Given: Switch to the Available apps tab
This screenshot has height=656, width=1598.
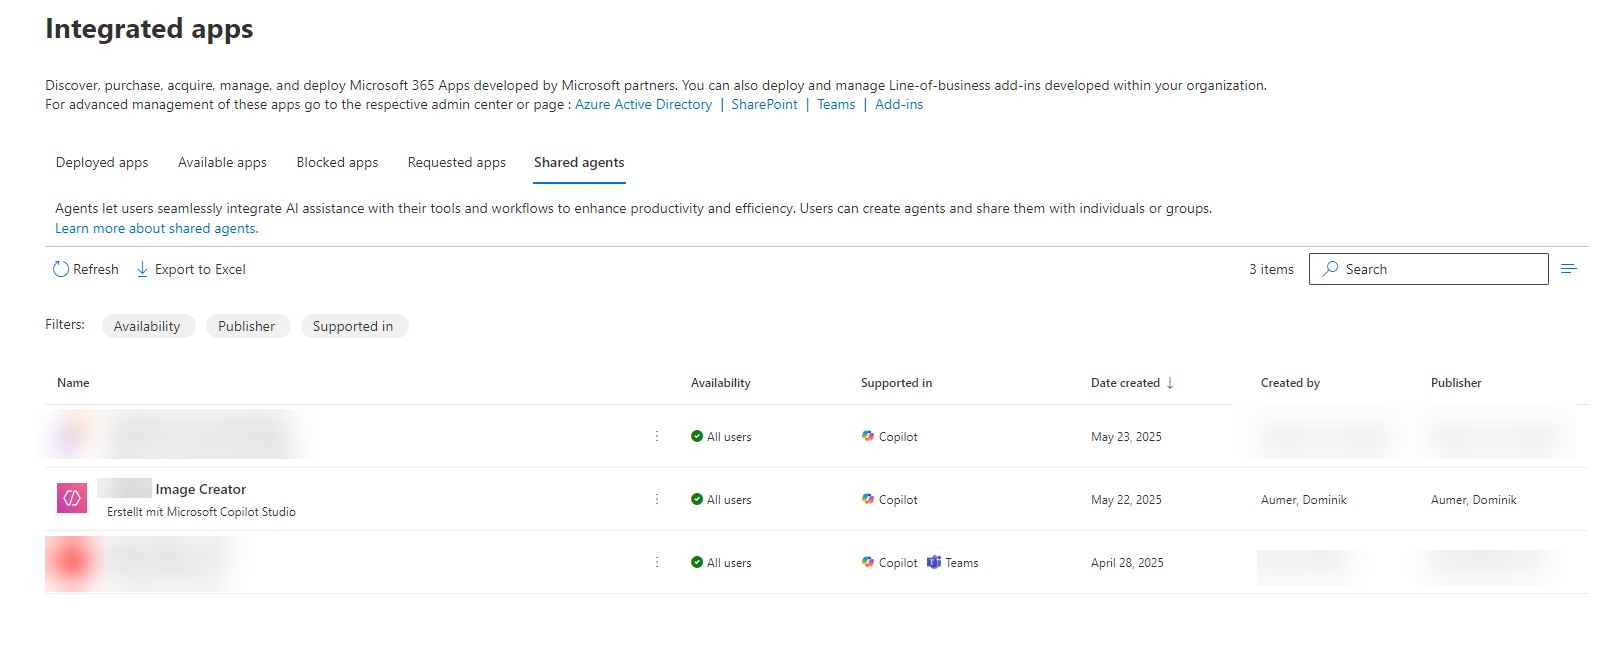Looking at the screenshot, I should 222,162.
